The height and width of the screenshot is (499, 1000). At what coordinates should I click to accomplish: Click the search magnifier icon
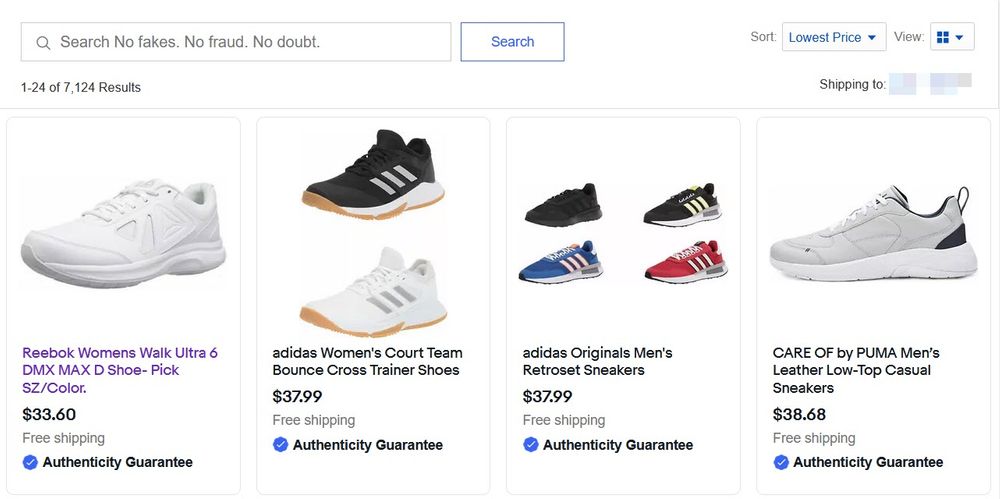[x=43, y=43]
